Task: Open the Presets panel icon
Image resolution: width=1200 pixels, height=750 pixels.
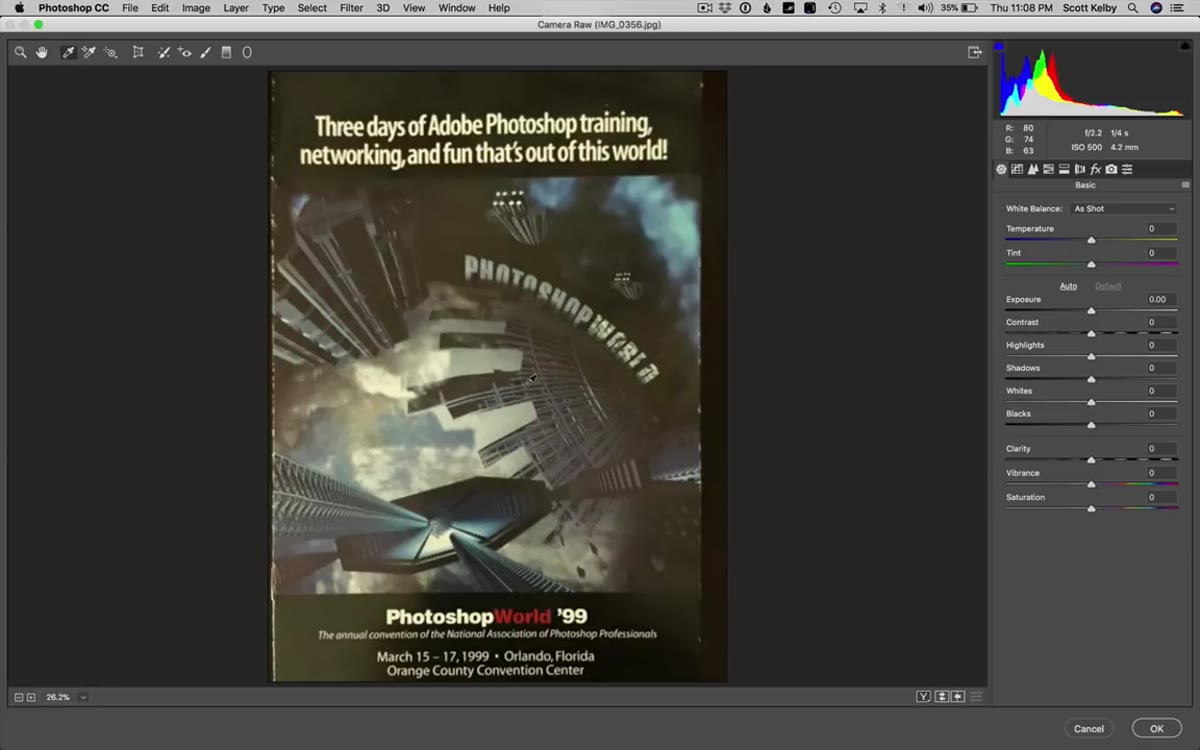Action: 1127,169
